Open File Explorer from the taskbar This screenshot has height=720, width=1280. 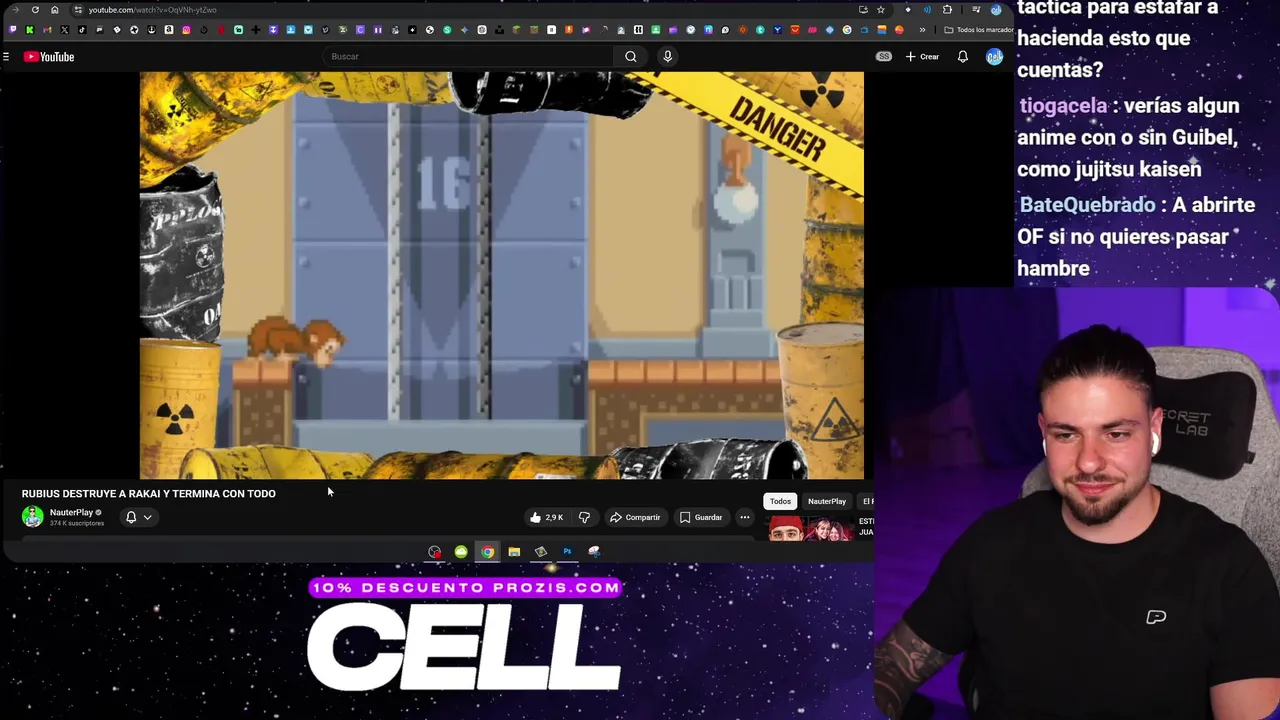514,552
